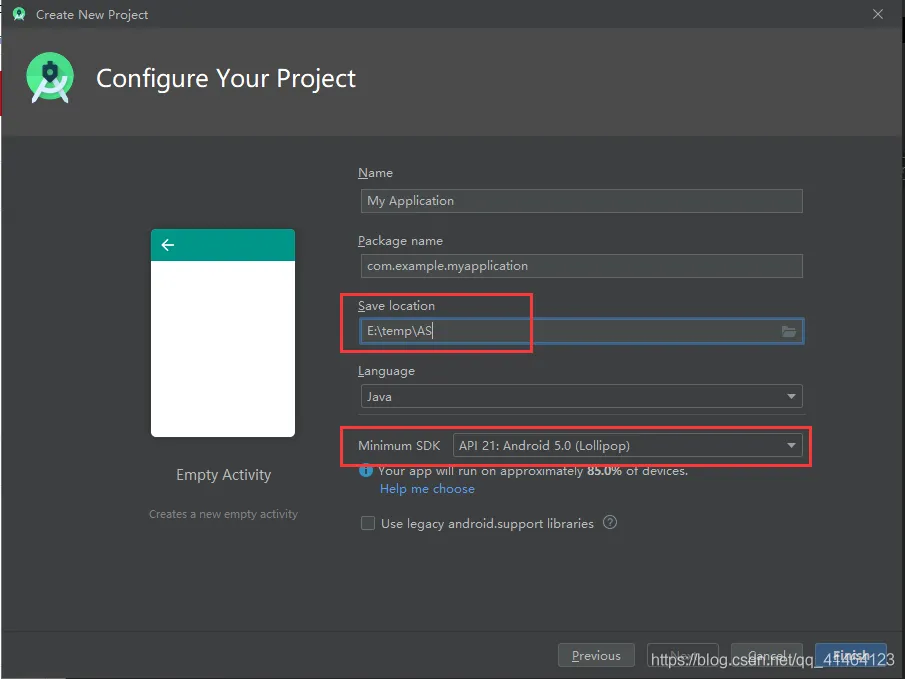Click the small Android Studio title bar icon
Image resolution: width=905 pixels, height=679 pixels.
coord(18,14)
